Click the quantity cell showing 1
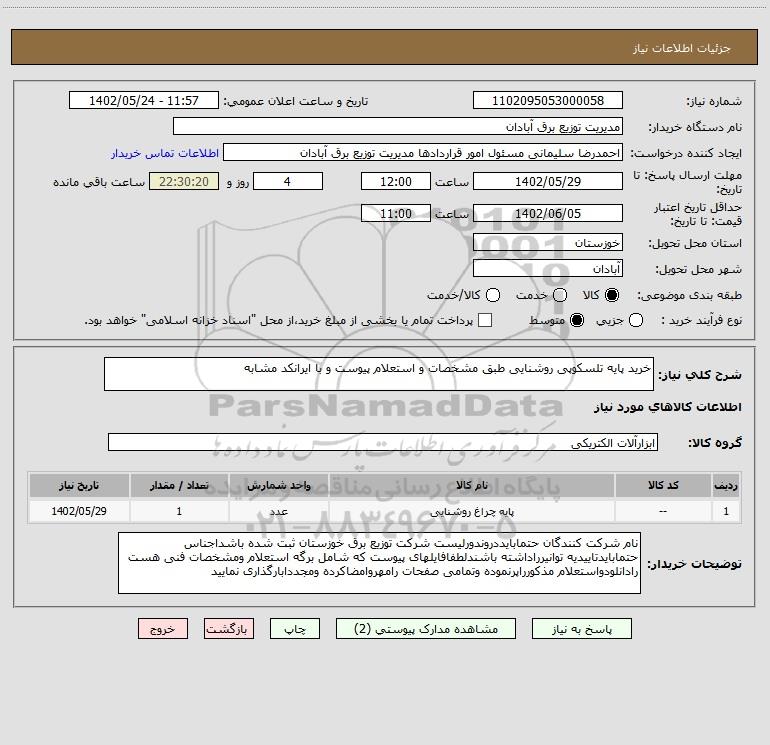770x745 pixels. [179, 511]
